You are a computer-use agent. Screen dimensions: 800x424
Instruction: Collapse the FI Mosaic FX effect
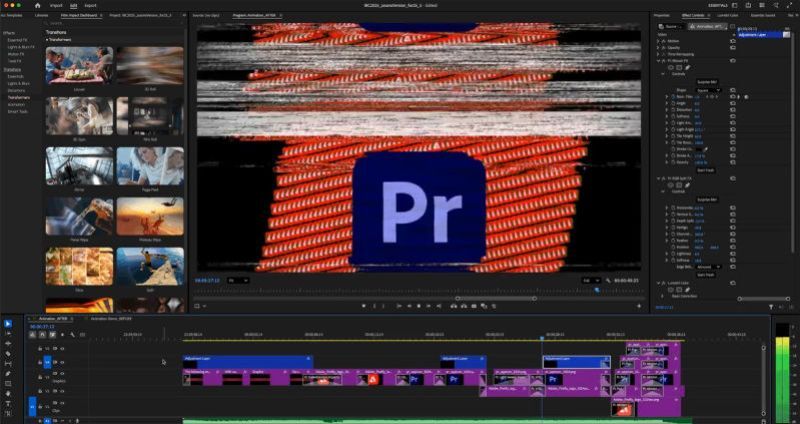(658, 60)
